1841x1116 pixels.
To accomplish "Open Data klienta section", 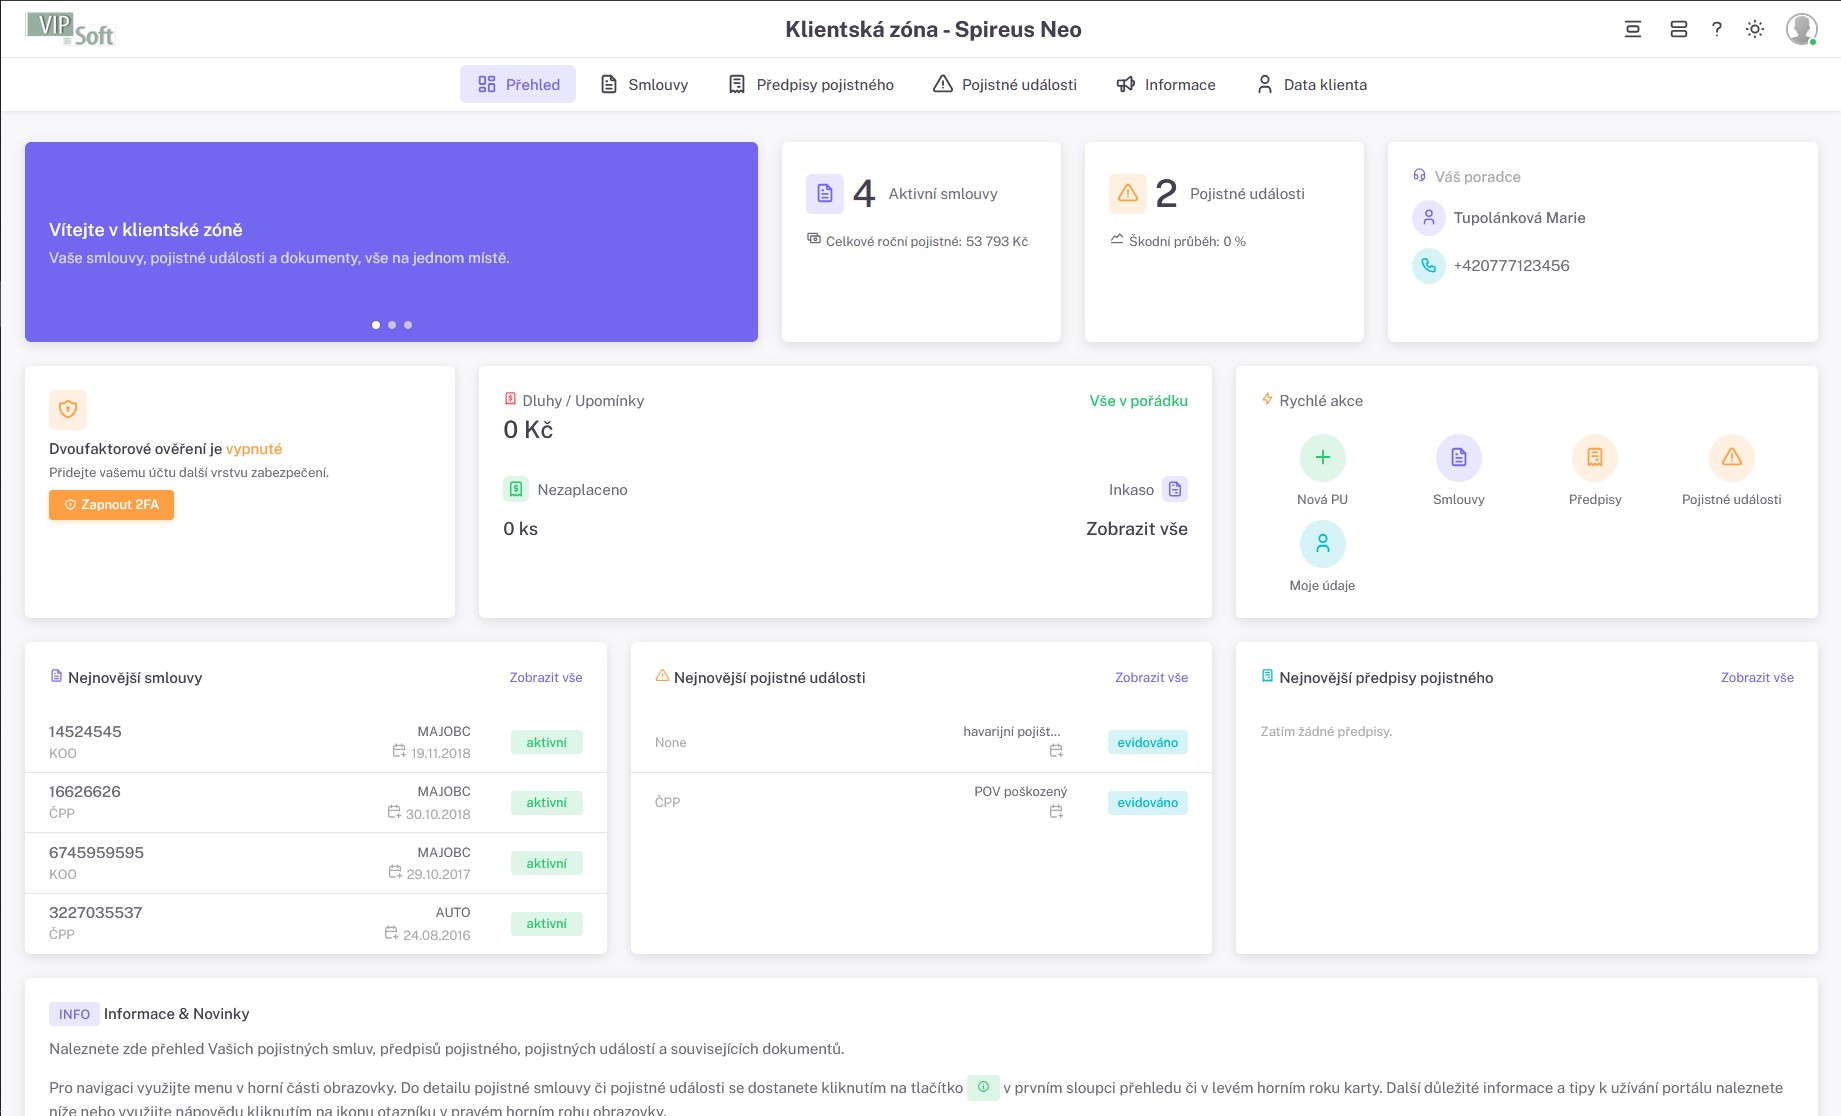I will (1312, 85).
